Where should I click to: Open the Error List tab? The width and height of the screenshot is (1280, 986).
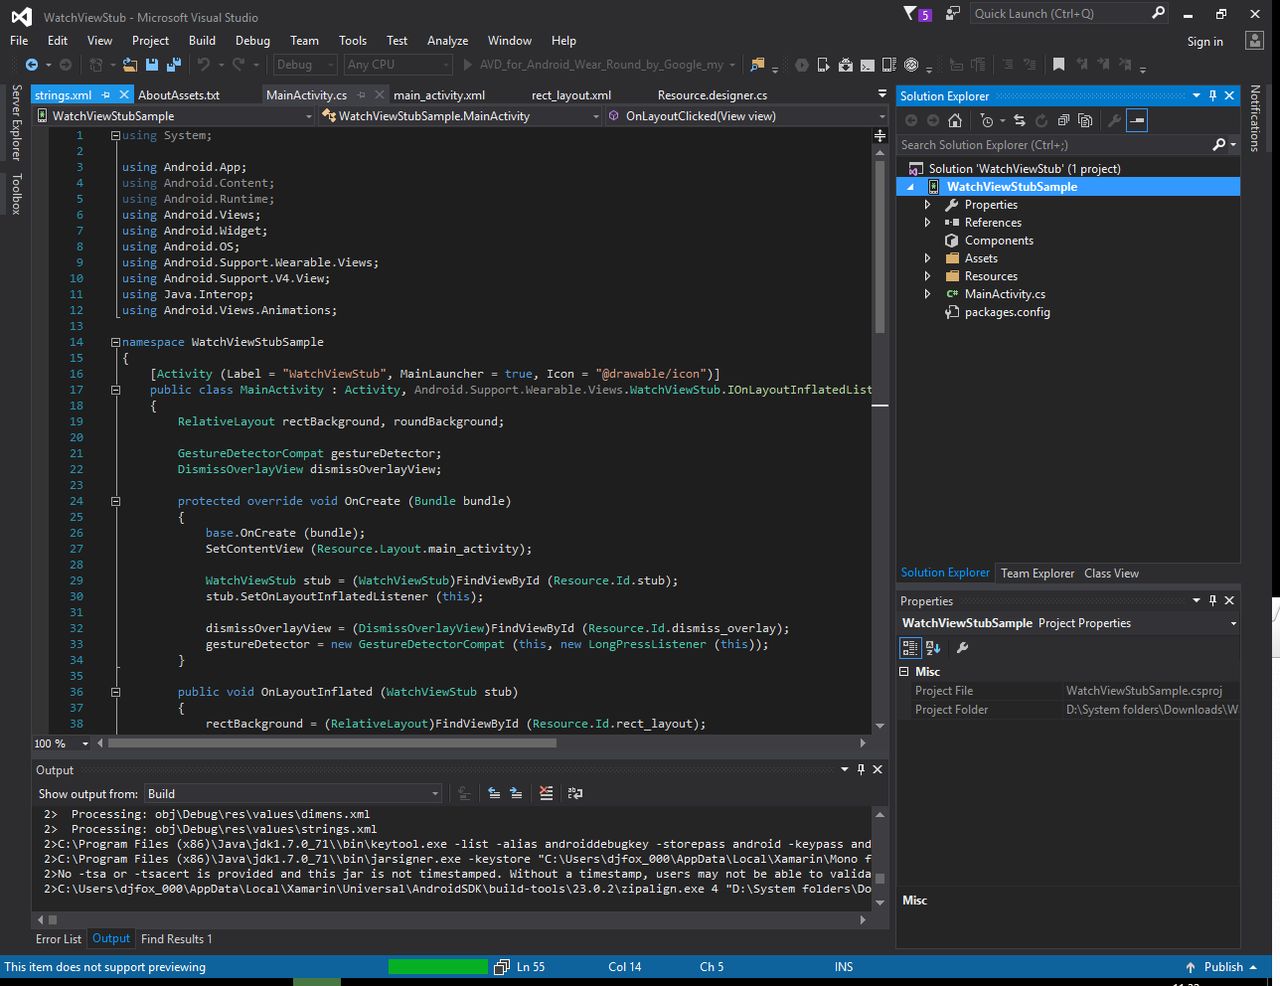tap(58, 939)
